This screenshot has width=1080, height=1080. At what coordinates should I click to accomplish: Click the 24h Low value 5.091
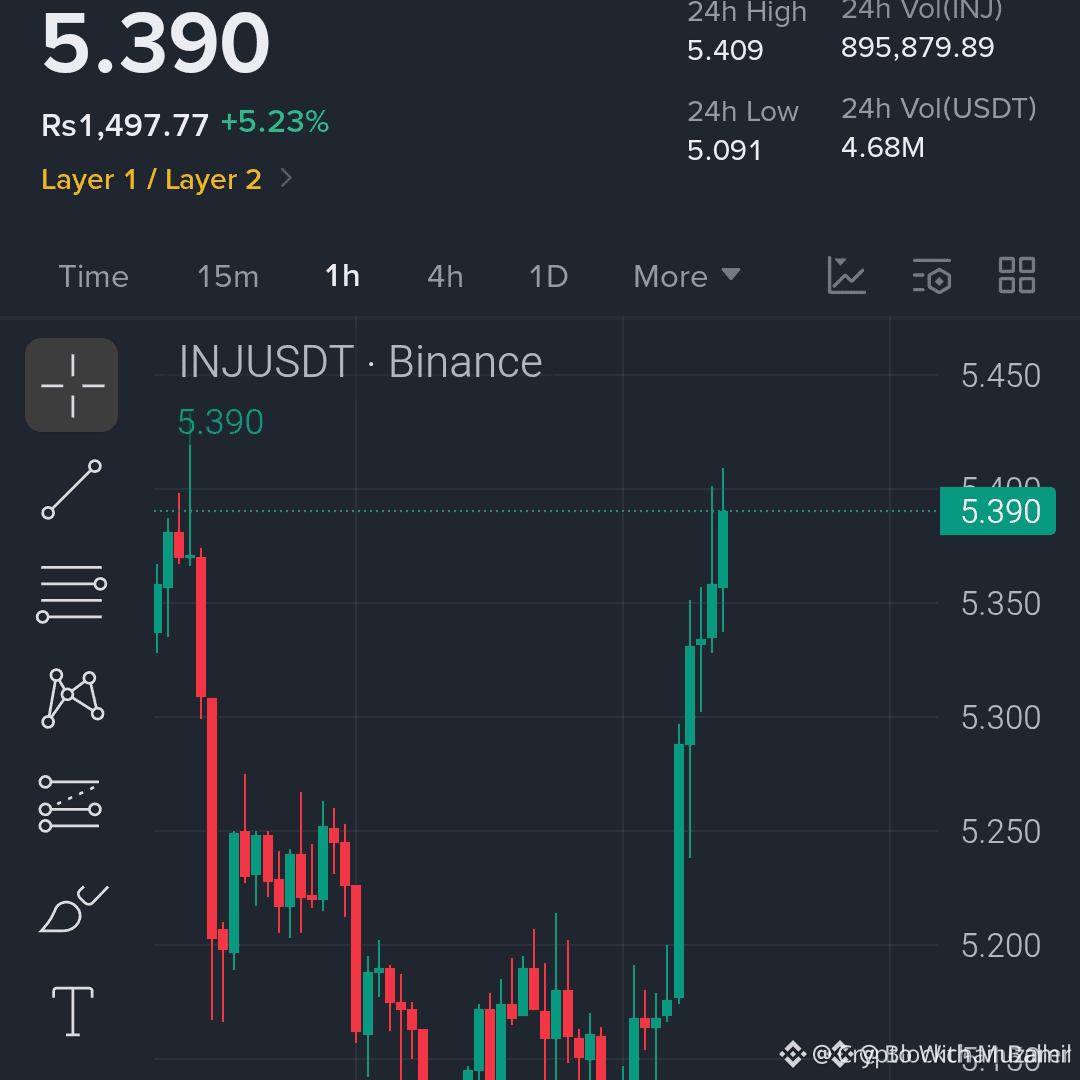[725, 150]
